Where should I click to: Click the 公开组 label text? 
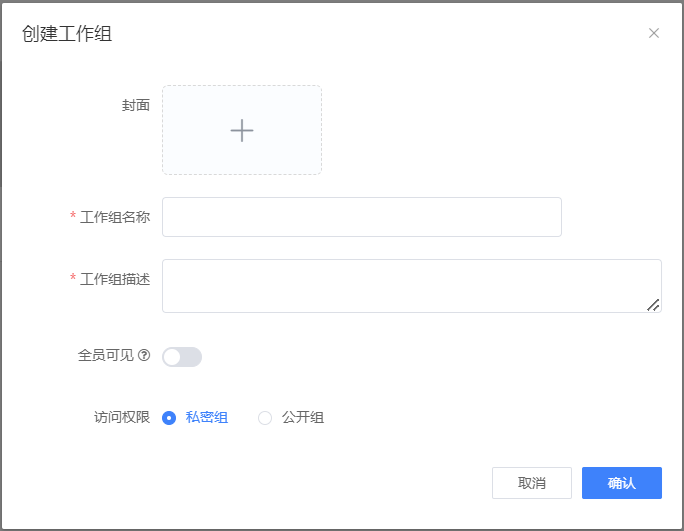click(x=303, y=418)
